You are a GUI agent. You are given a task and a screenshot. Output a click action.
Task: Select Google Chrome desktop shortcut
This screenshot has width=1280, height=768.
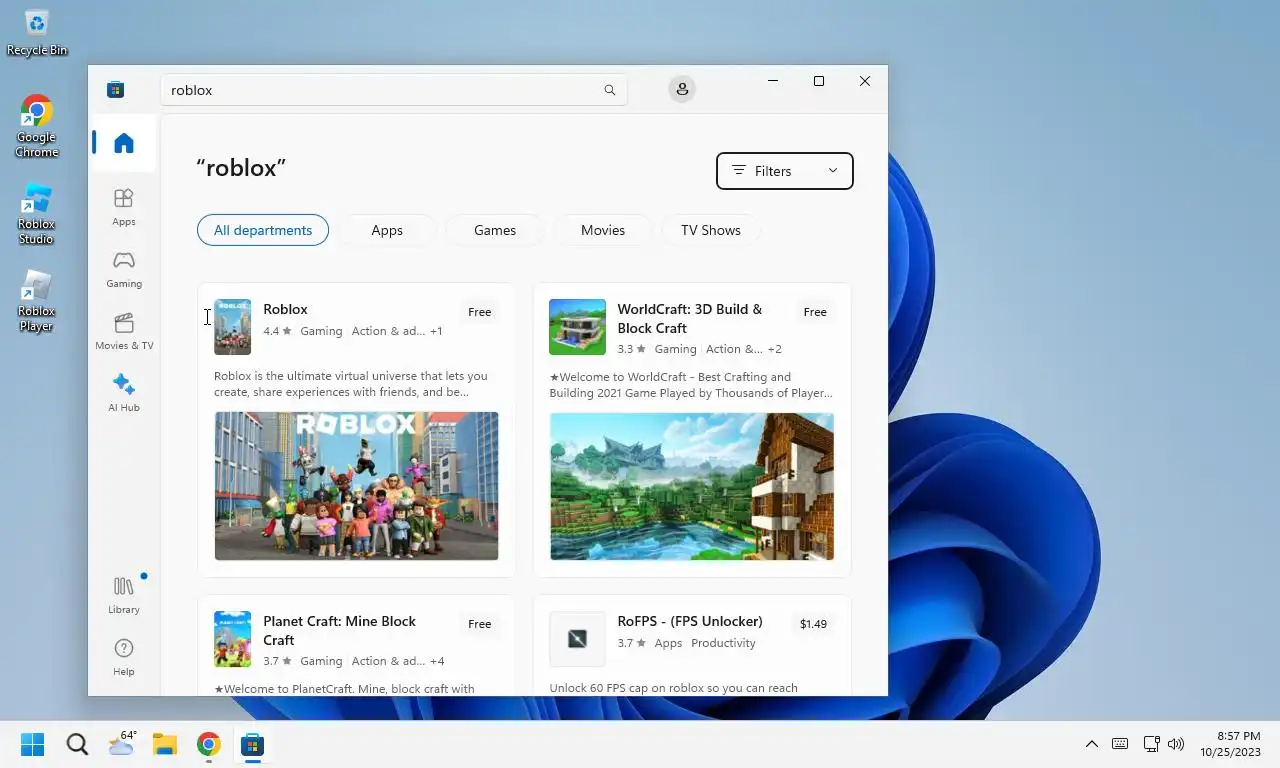pos(36,127)
